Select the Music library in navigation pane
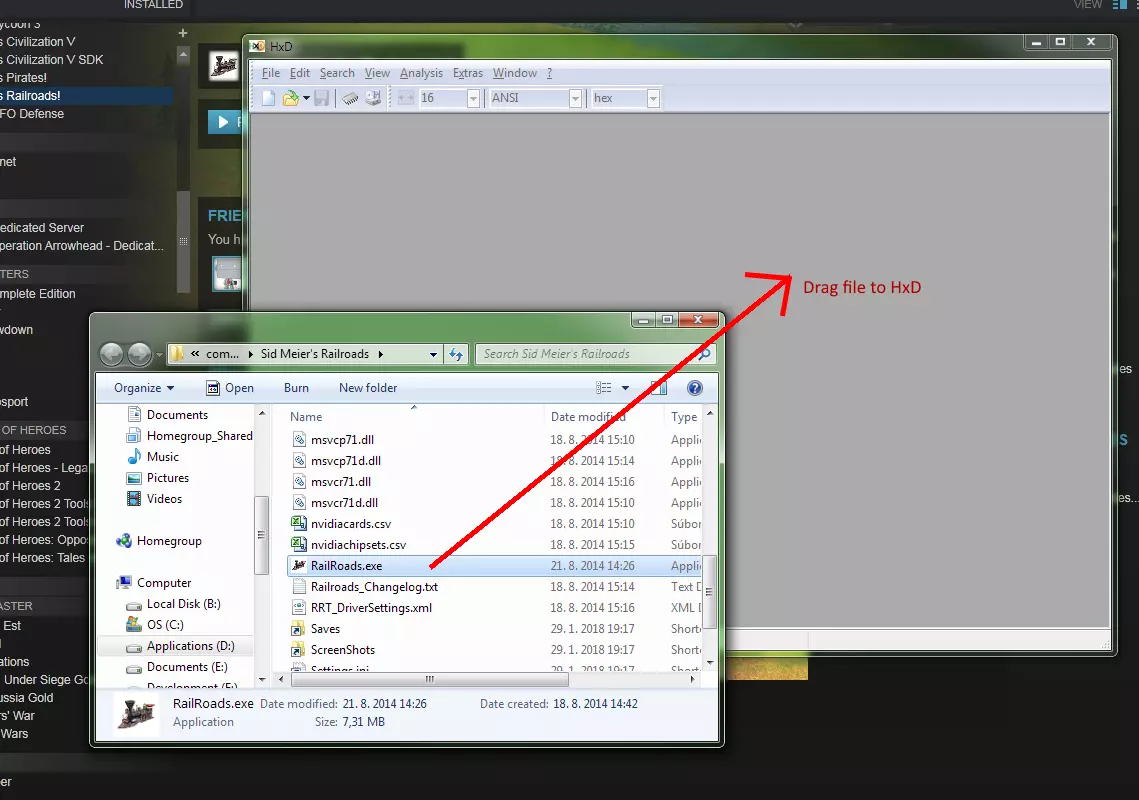 [162, 457]
